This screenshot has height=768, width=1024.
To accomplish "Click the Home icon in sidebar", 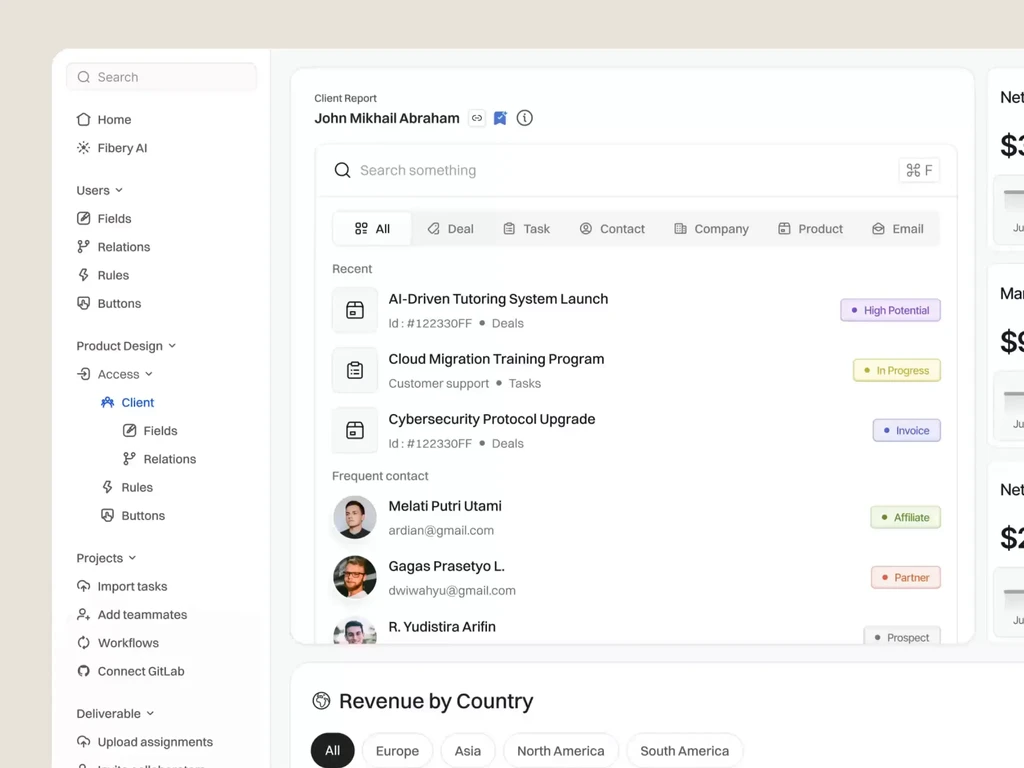I will tap(84, 120).
